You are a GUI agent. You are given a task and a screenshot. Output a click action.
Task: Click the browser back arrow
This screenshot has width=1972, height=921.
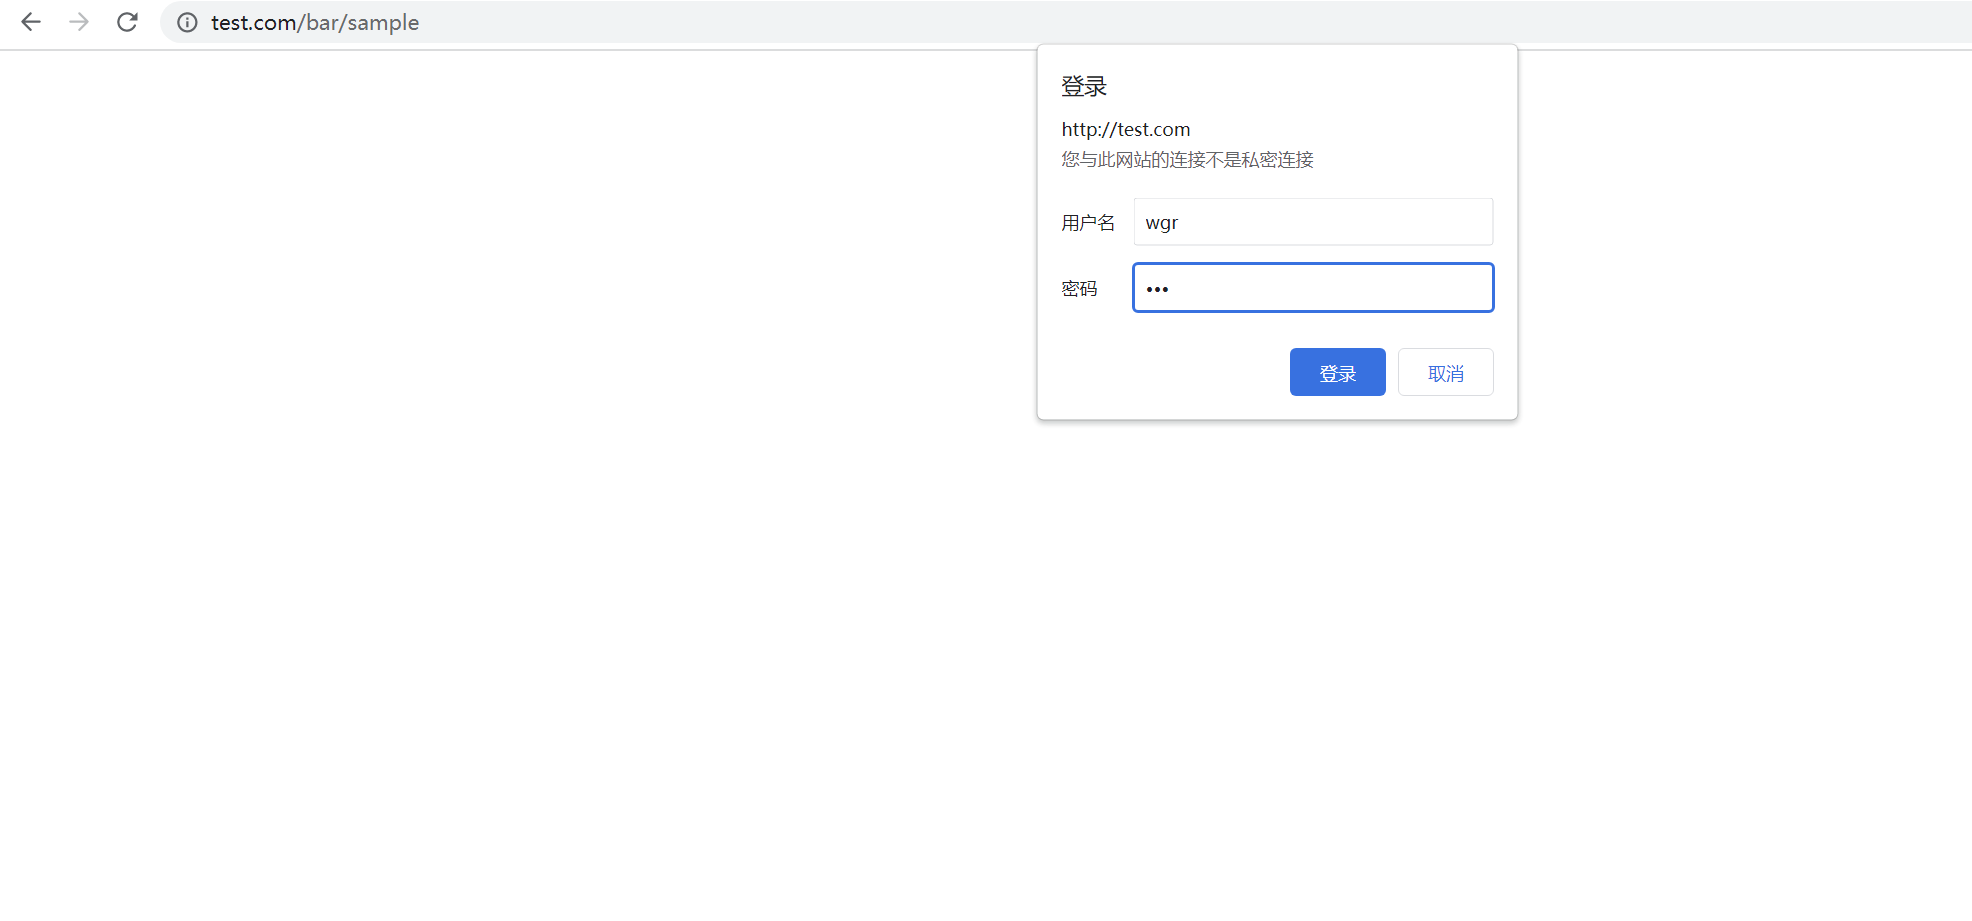31,22
